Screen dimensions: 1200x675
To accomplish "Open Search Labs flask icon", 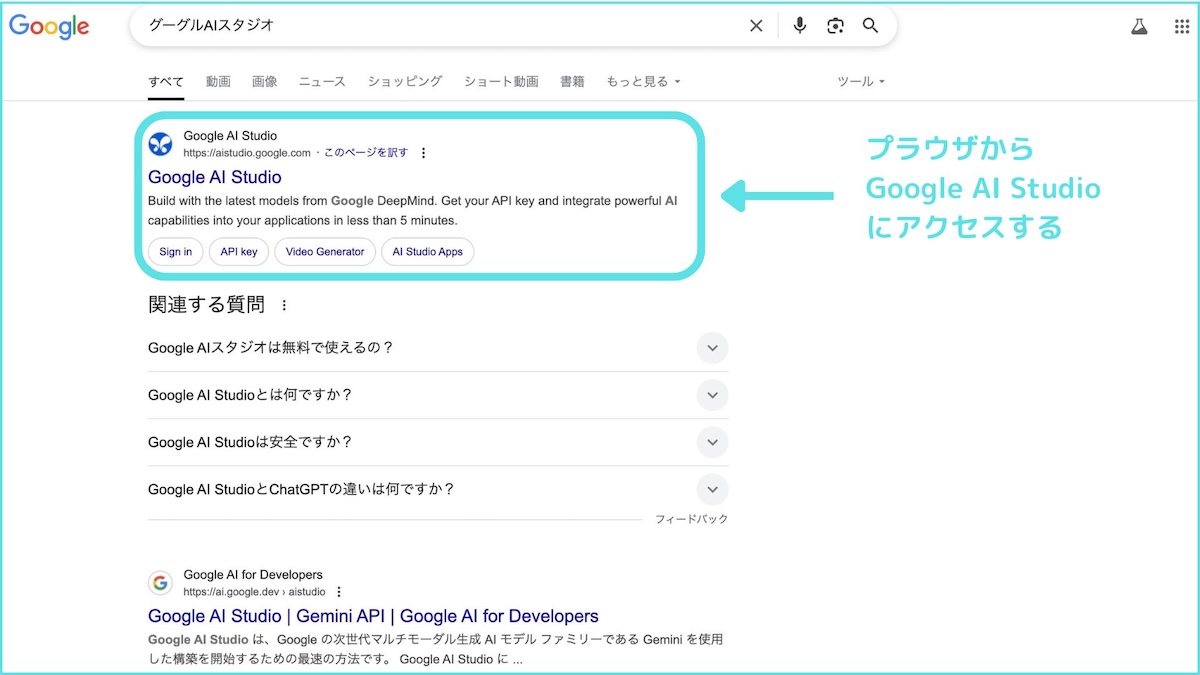I will [x=1139, y=27].
